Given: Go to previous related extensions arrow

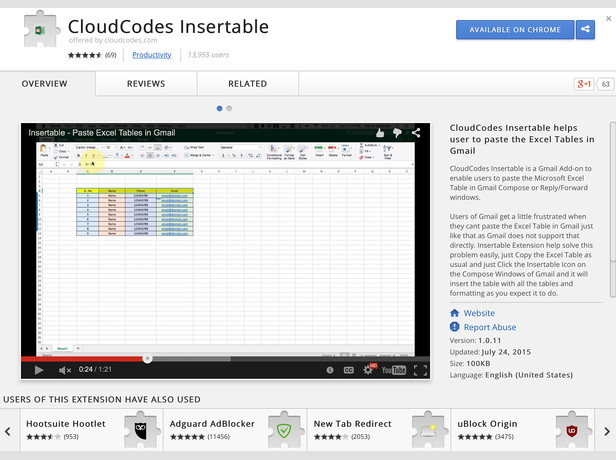Looking at the screenshot, I should (x=8, y=431).
